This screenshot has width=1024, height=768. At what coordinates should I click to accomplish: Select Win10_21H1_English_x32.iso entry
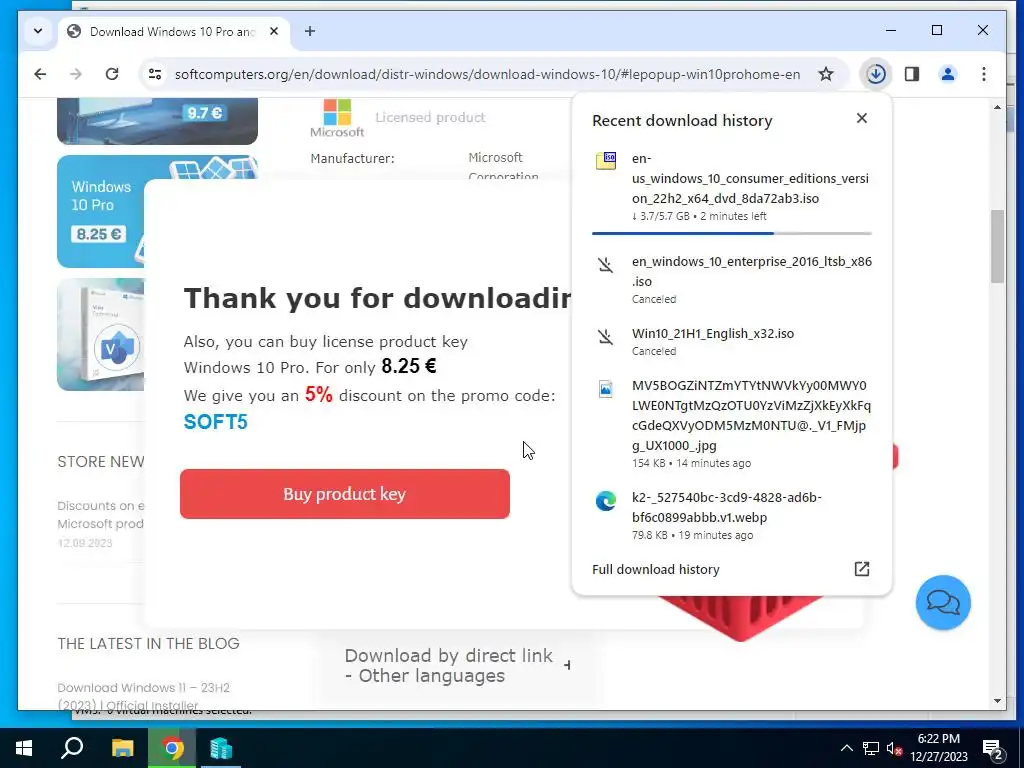point(731,342)
